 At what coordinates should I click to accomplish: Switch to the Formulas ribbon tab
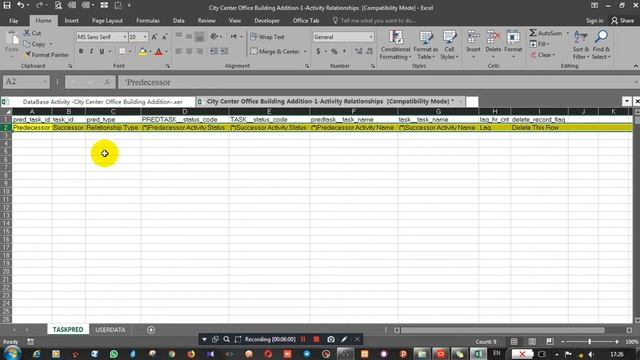pos(148,20)
